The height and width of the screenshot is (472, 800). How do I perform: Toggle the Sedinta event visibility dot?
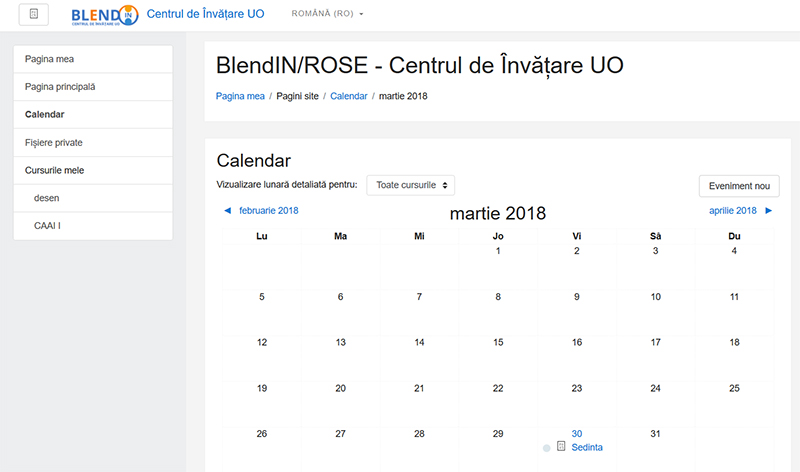click(546, 448)
